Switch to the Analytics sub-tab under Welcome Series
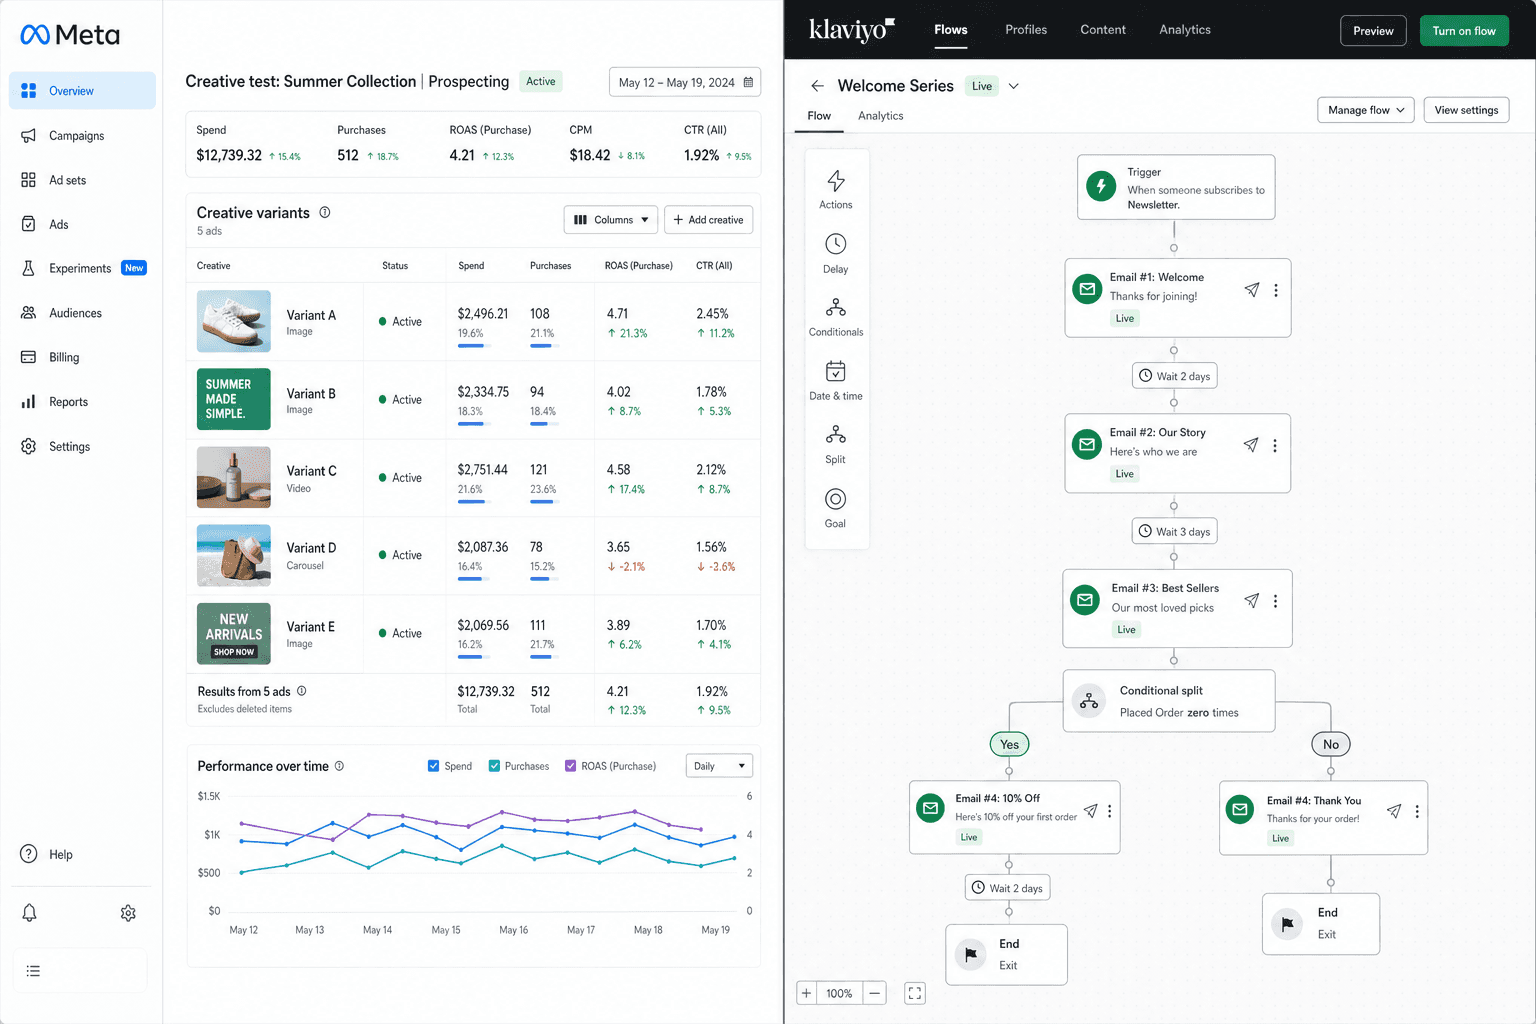The image size is (1536, 1024). (881, 116)
